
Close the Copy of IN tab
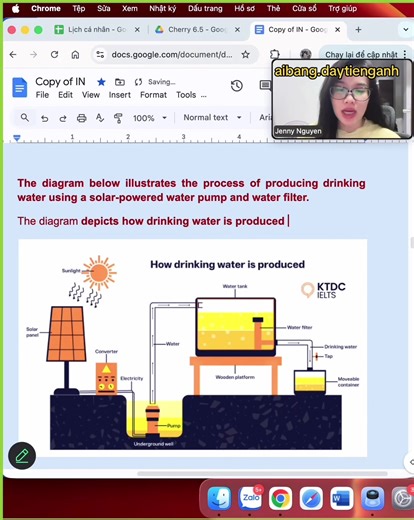click(338, 30)
